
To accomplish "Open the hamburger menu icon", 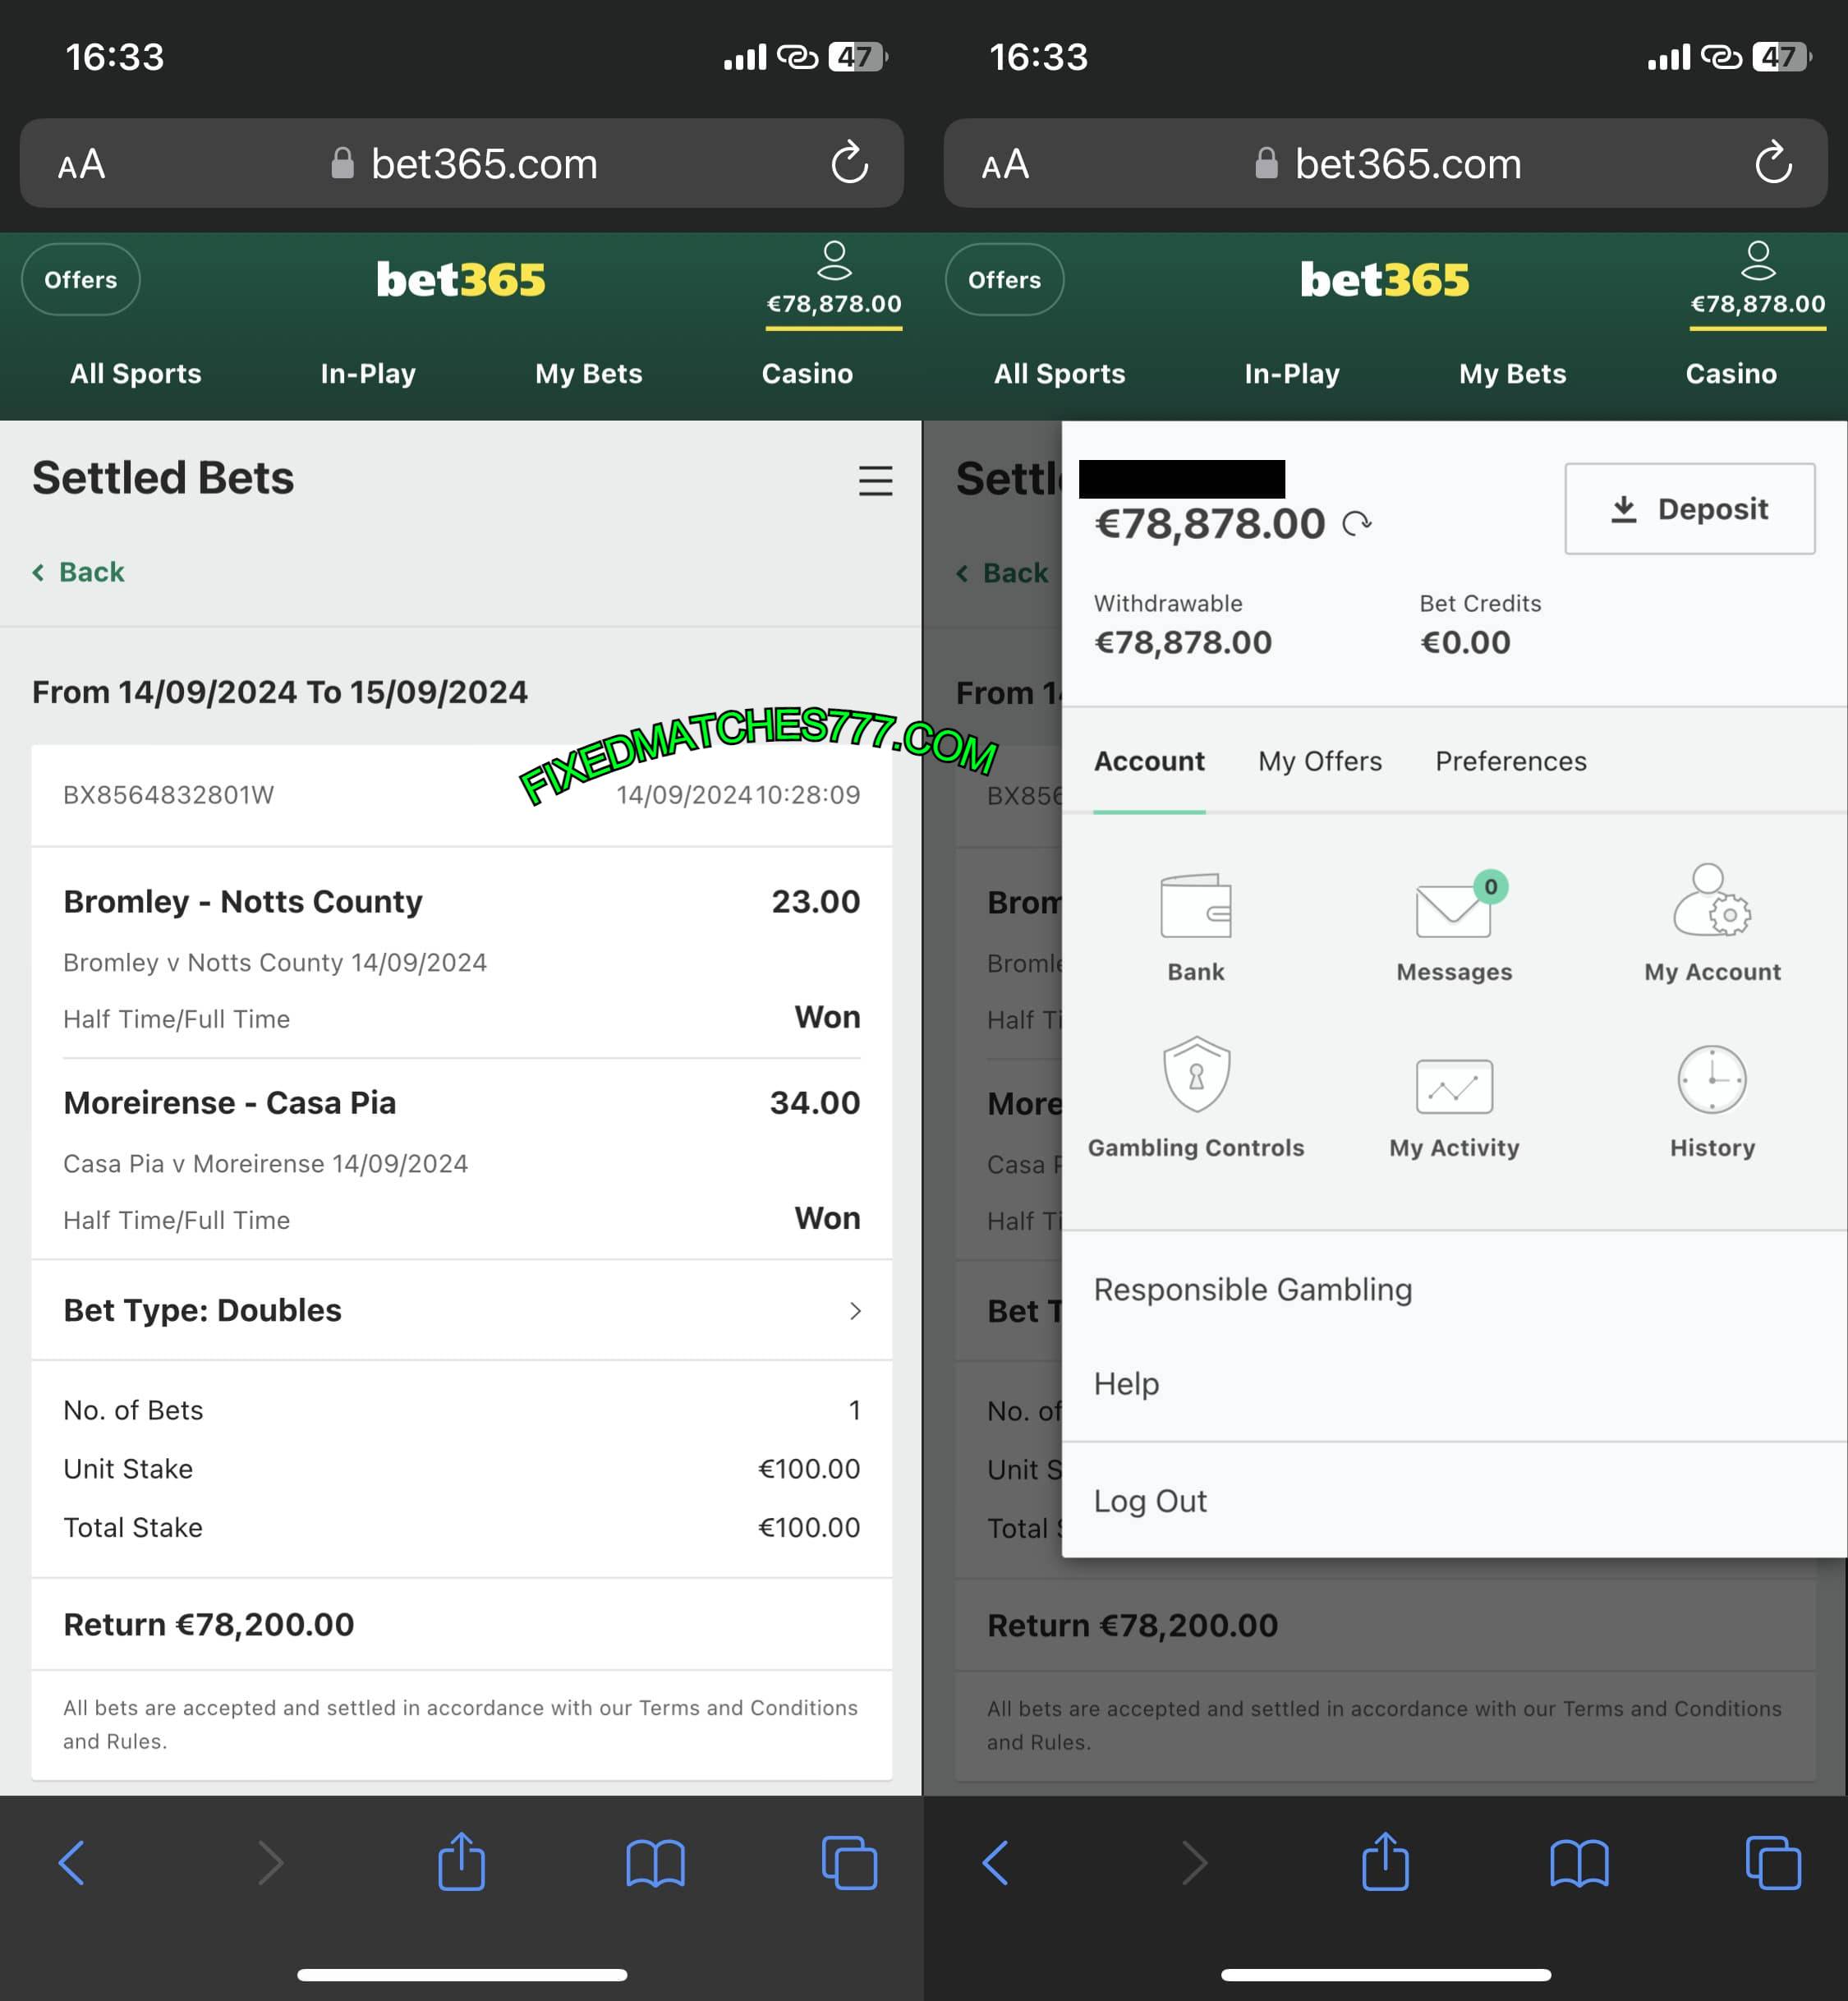I will click(876, 481).
